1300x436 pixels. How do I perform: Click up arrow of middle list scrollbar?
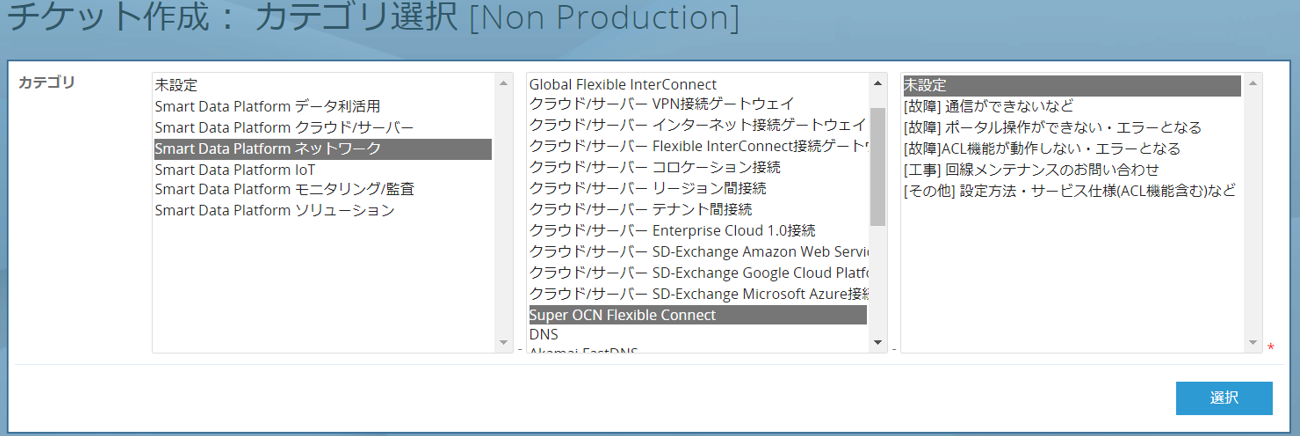tap(877, 84)
